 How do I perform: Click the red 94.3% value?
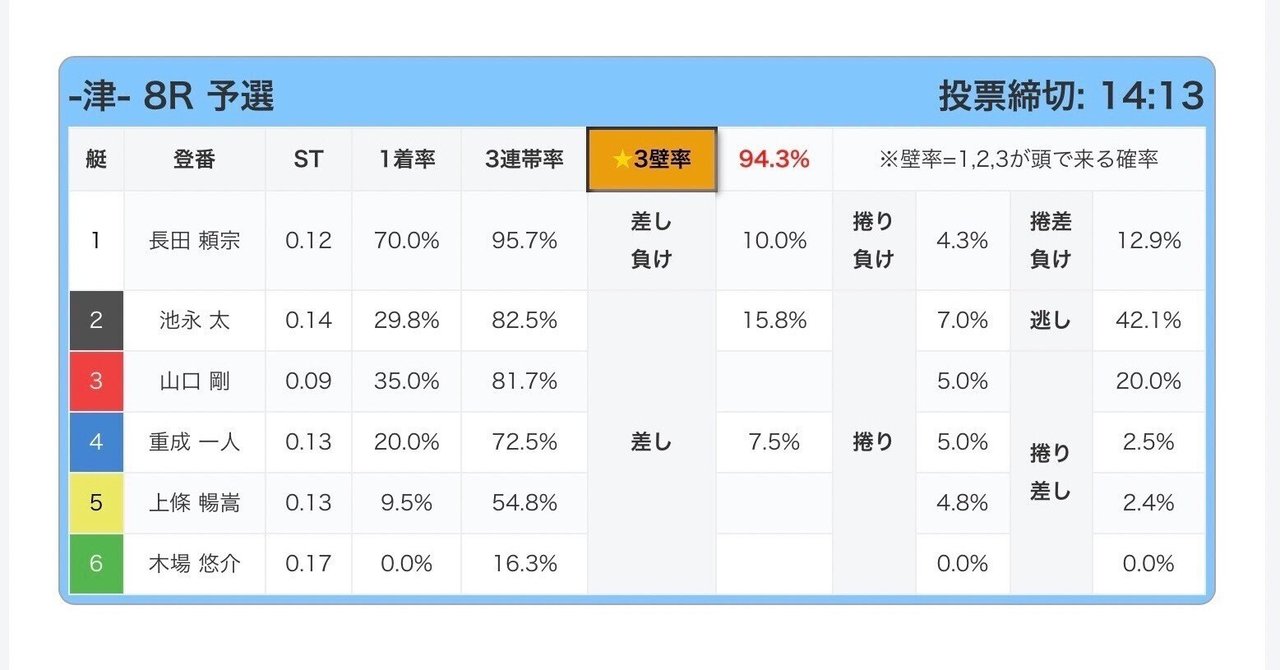(774, 159)
